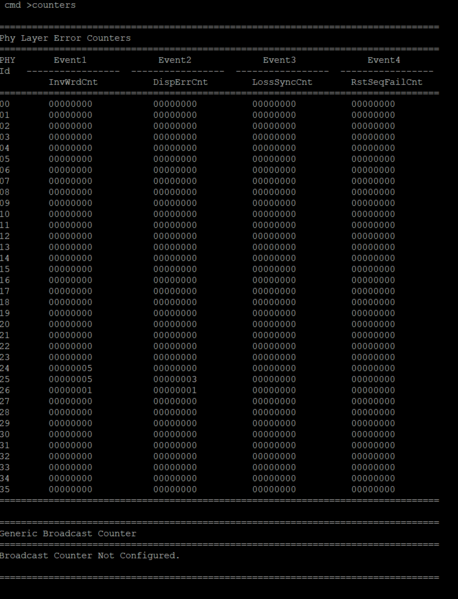The height and width of the screenshot is (599, 458).
Task: Click InvWrdCnt value 00000001 for PHY 26
Action: 70,390
